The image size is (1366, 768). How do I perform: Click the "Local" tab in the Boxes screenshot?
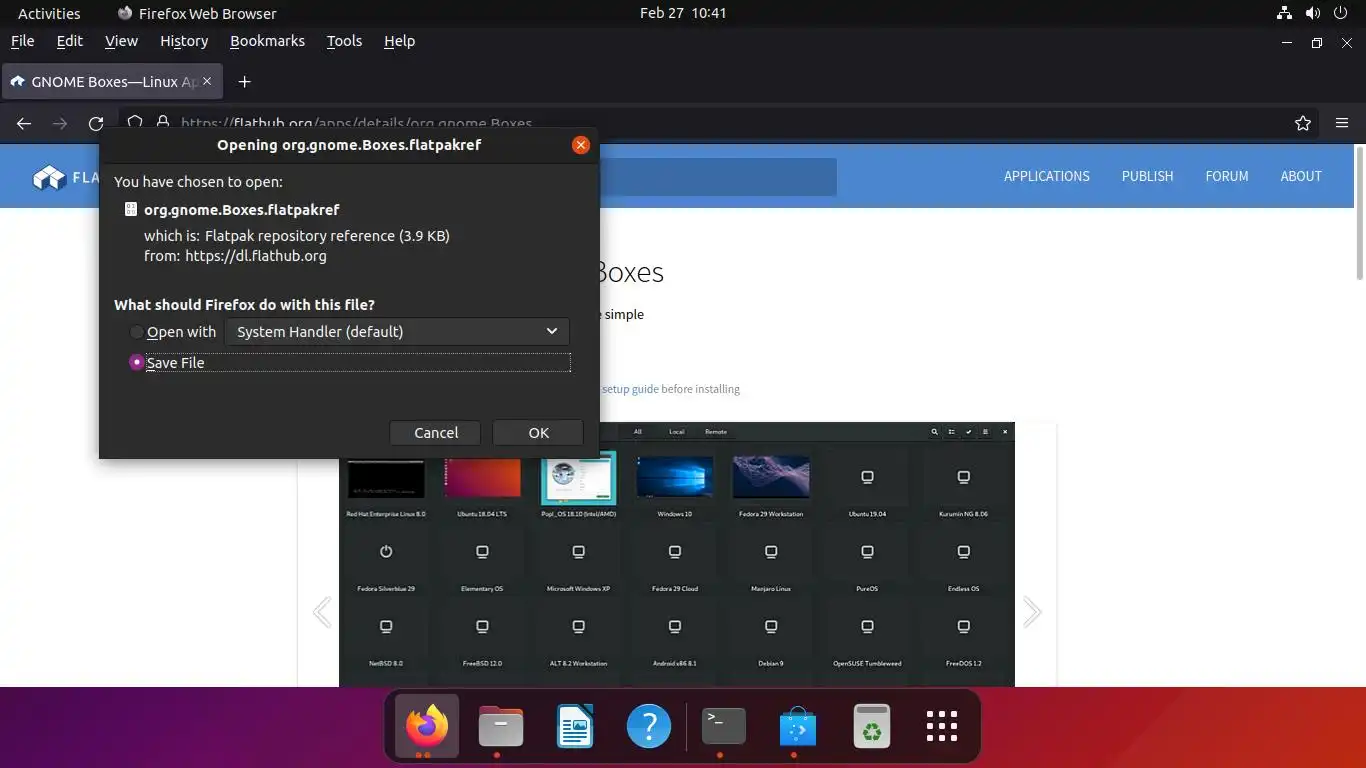click(x=677, y=432)
